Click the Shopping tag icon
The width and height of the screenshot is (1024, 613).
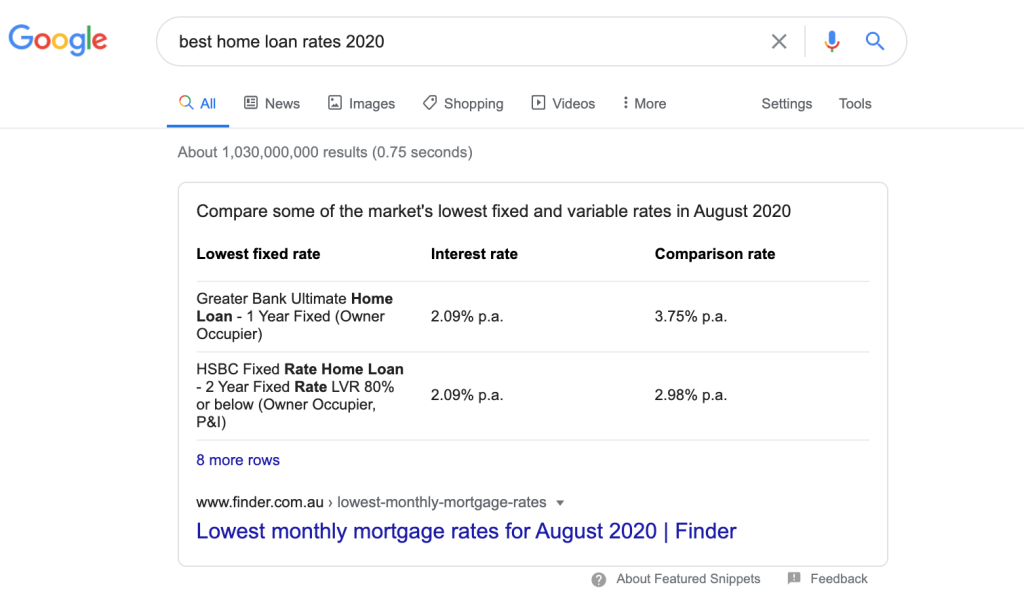click(x=430, y=102)
